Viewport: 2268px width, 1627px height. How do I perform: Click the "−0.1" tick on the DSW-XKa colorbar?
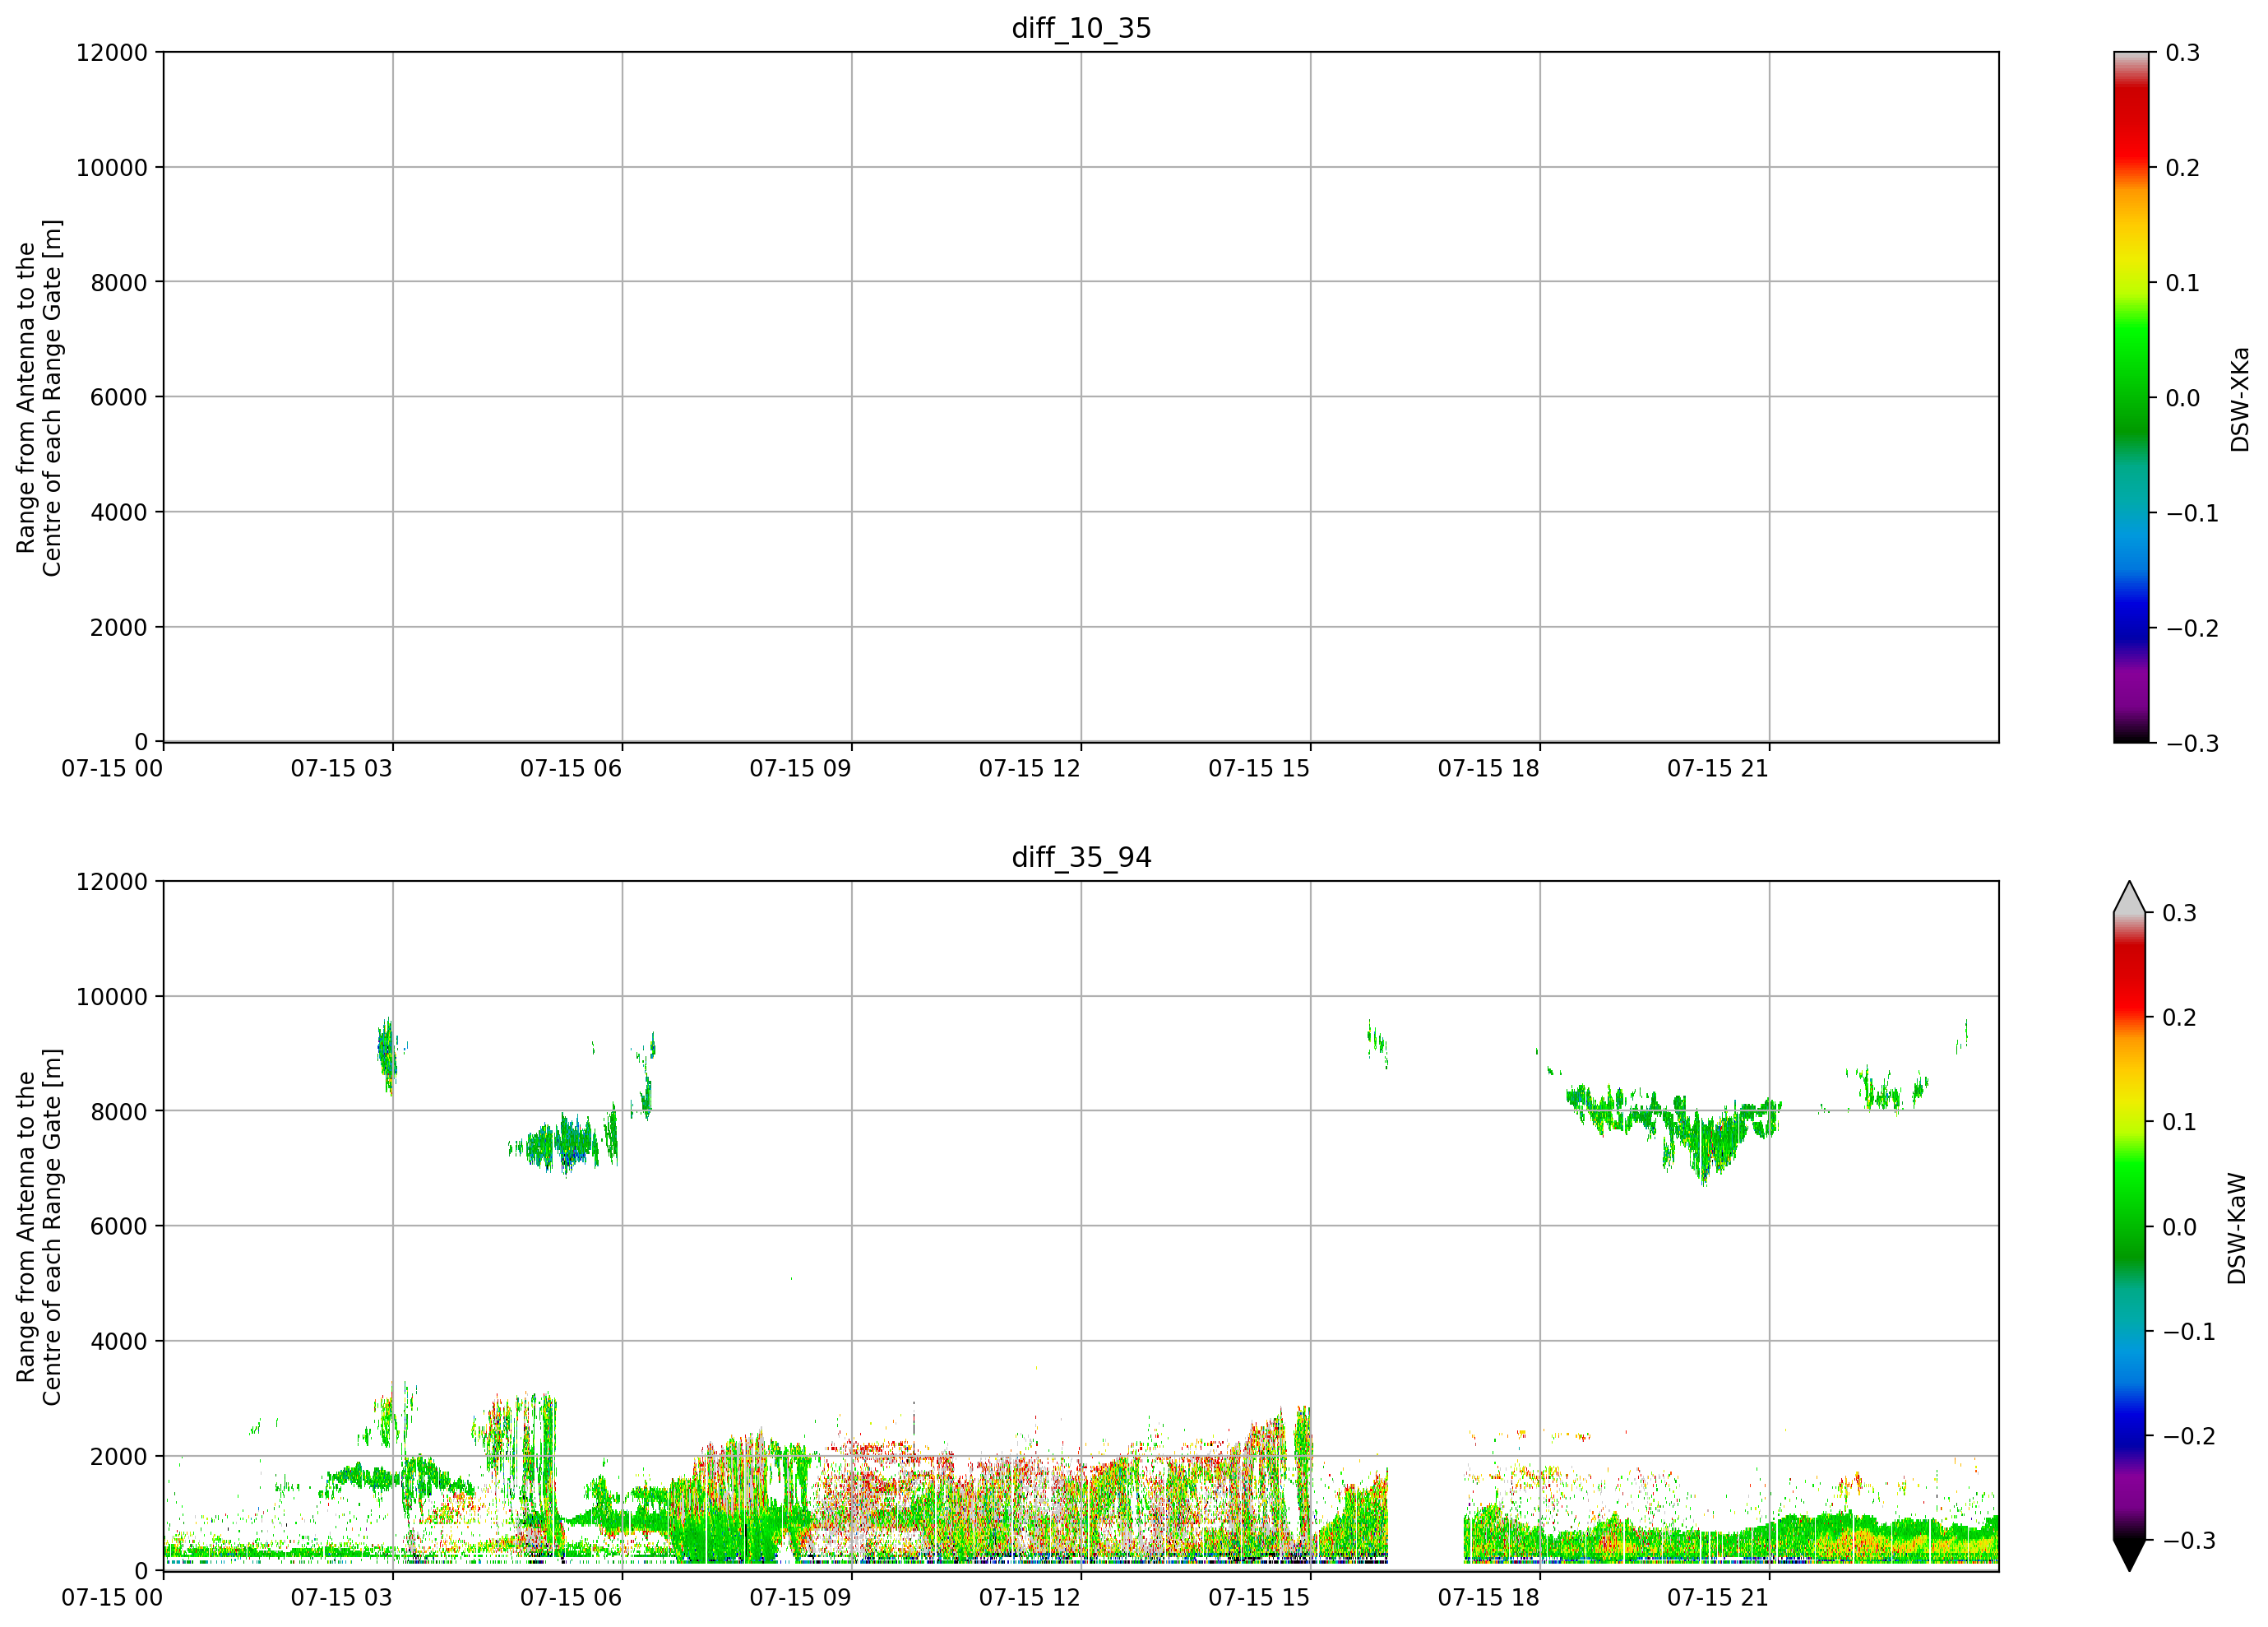[2192, 513]
